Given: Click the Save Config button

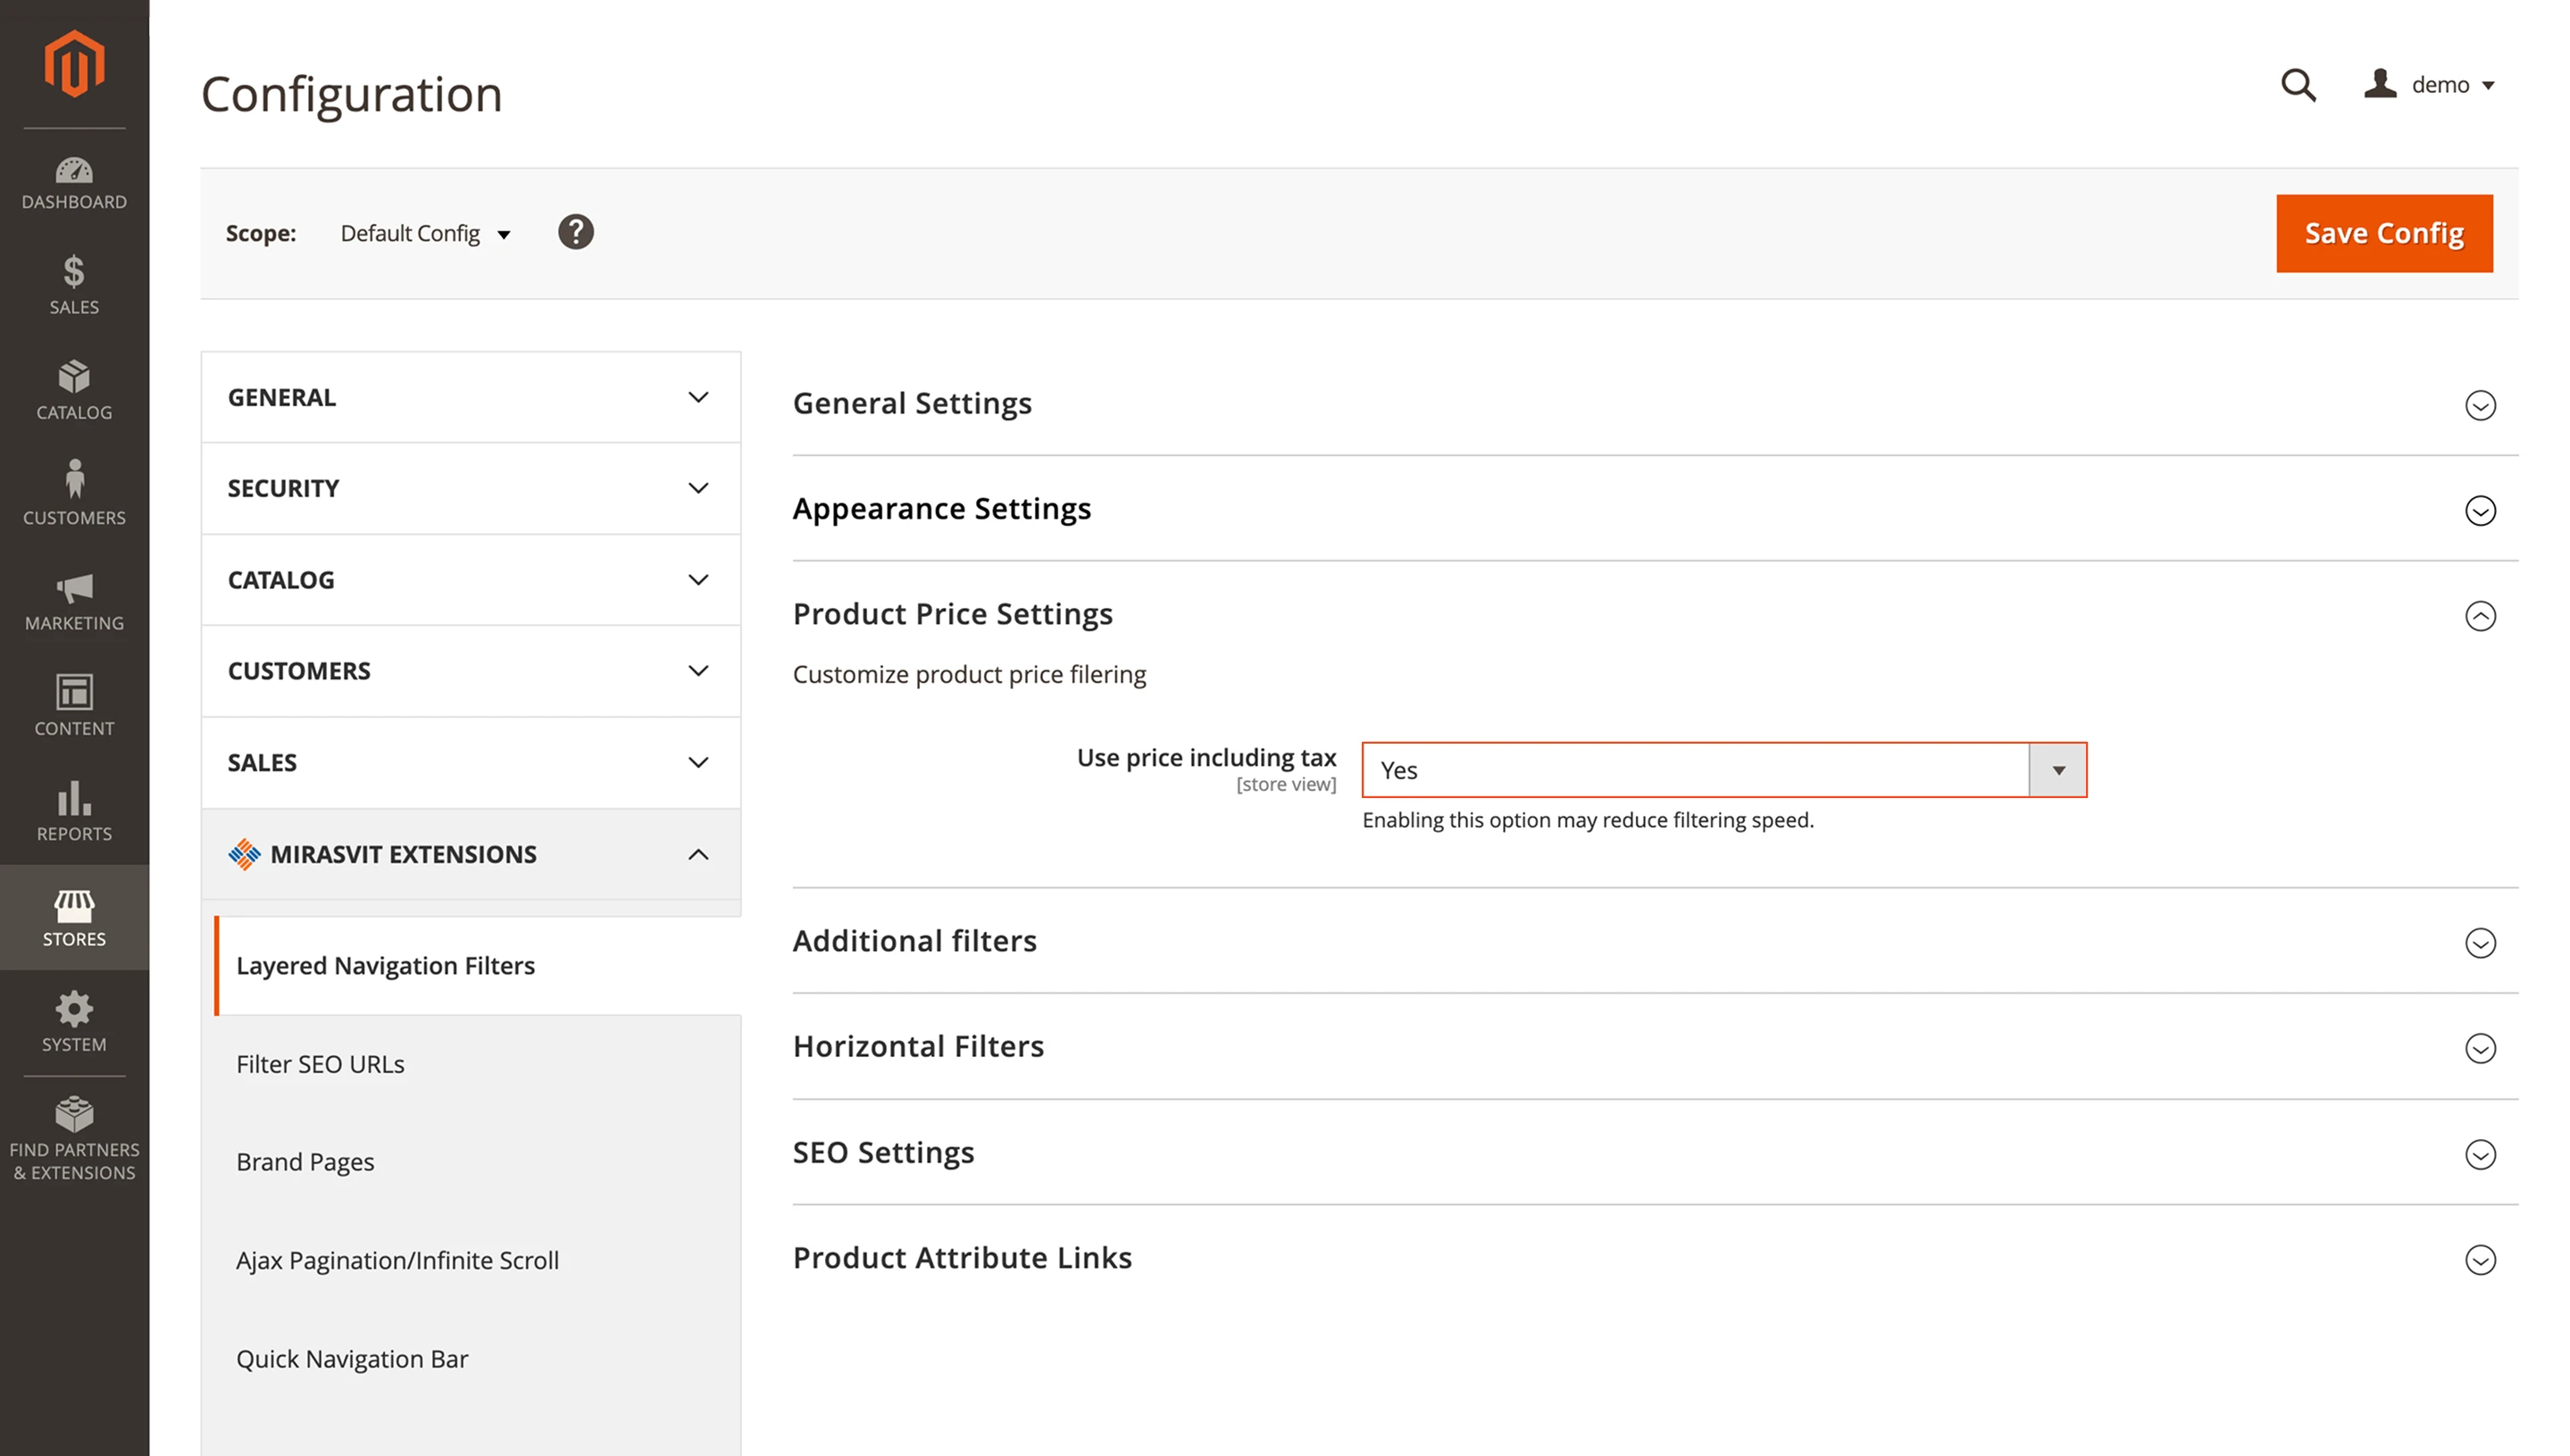Looking at the screenshot, I should click(x=2383, y=233).
